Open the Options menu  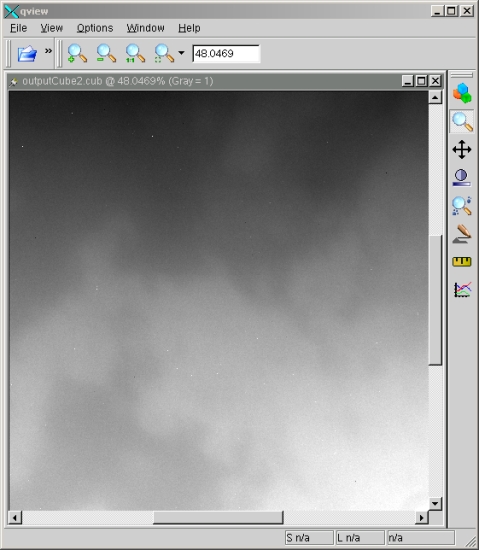click(95, 28)
